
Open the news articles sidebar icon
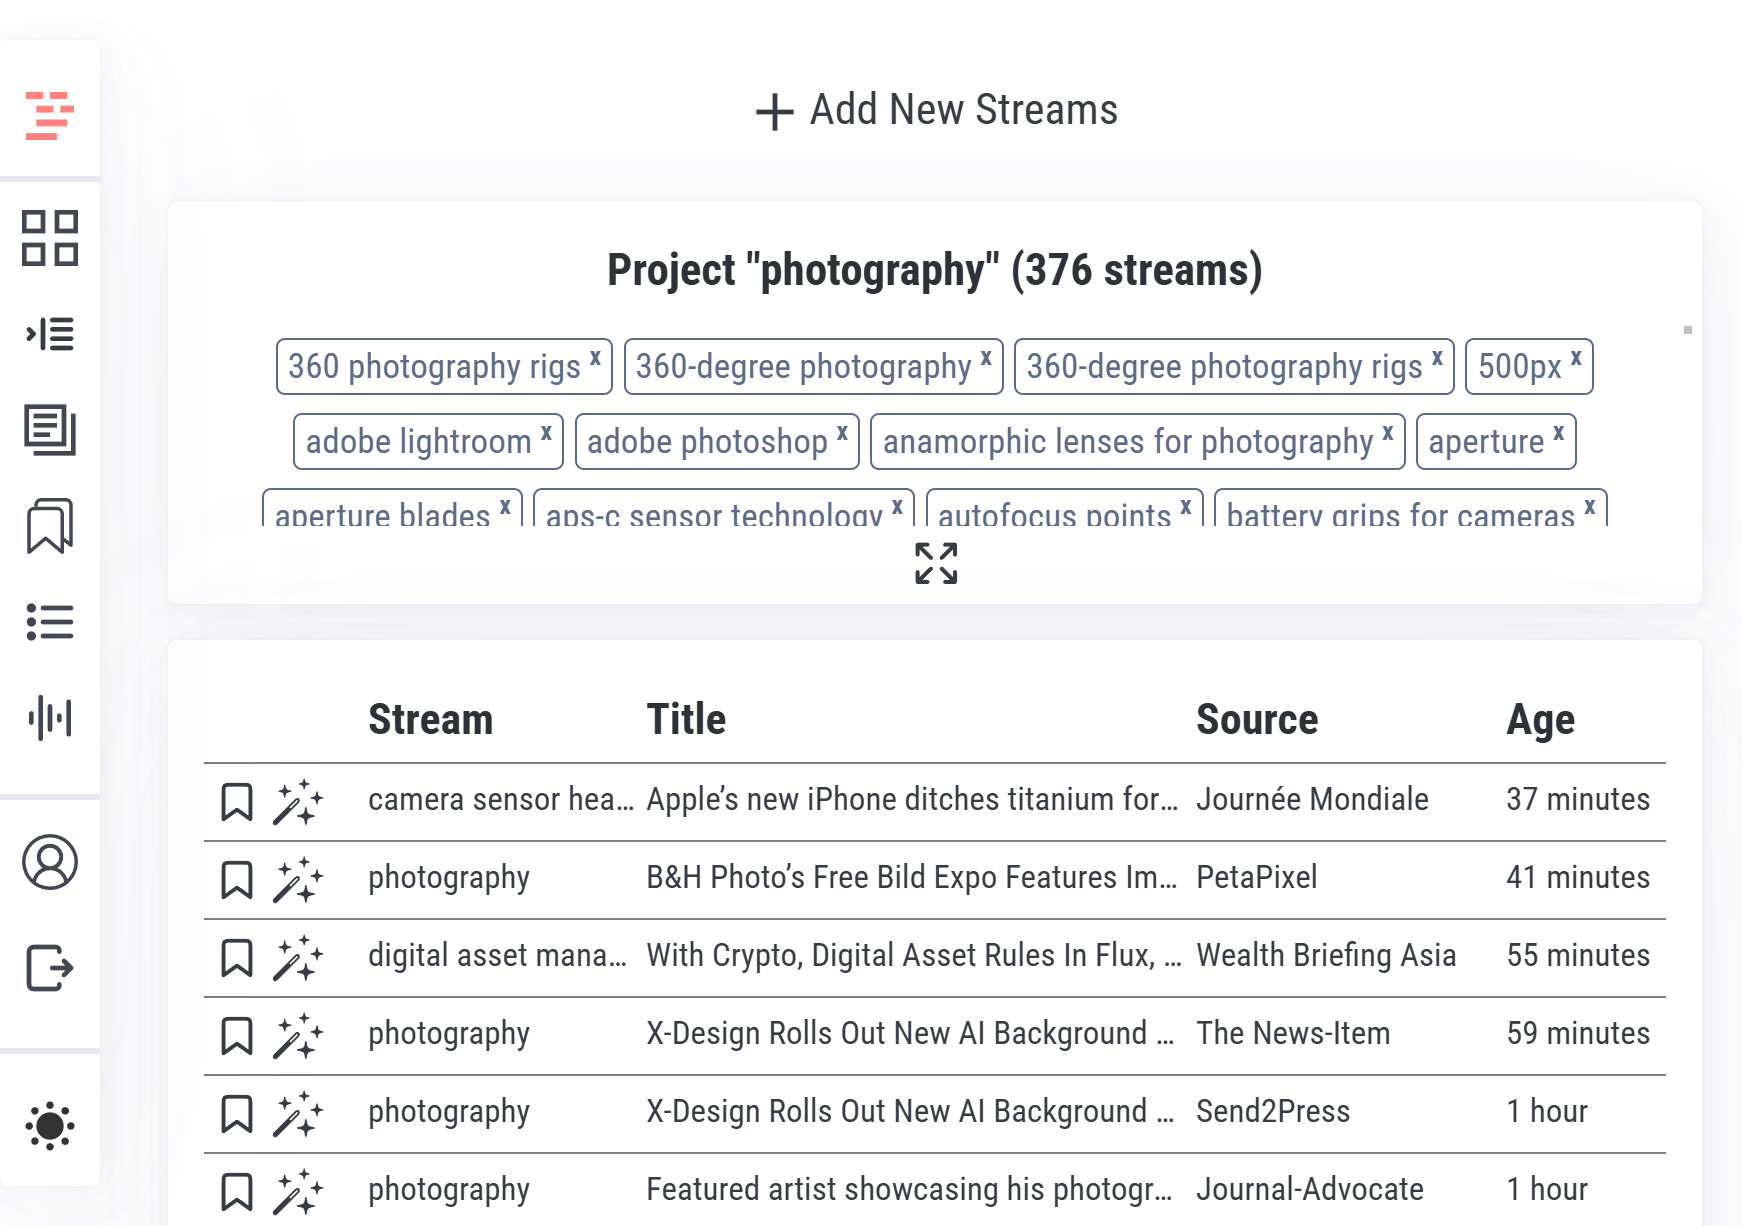pyautogui.click(x=50, y=430)
